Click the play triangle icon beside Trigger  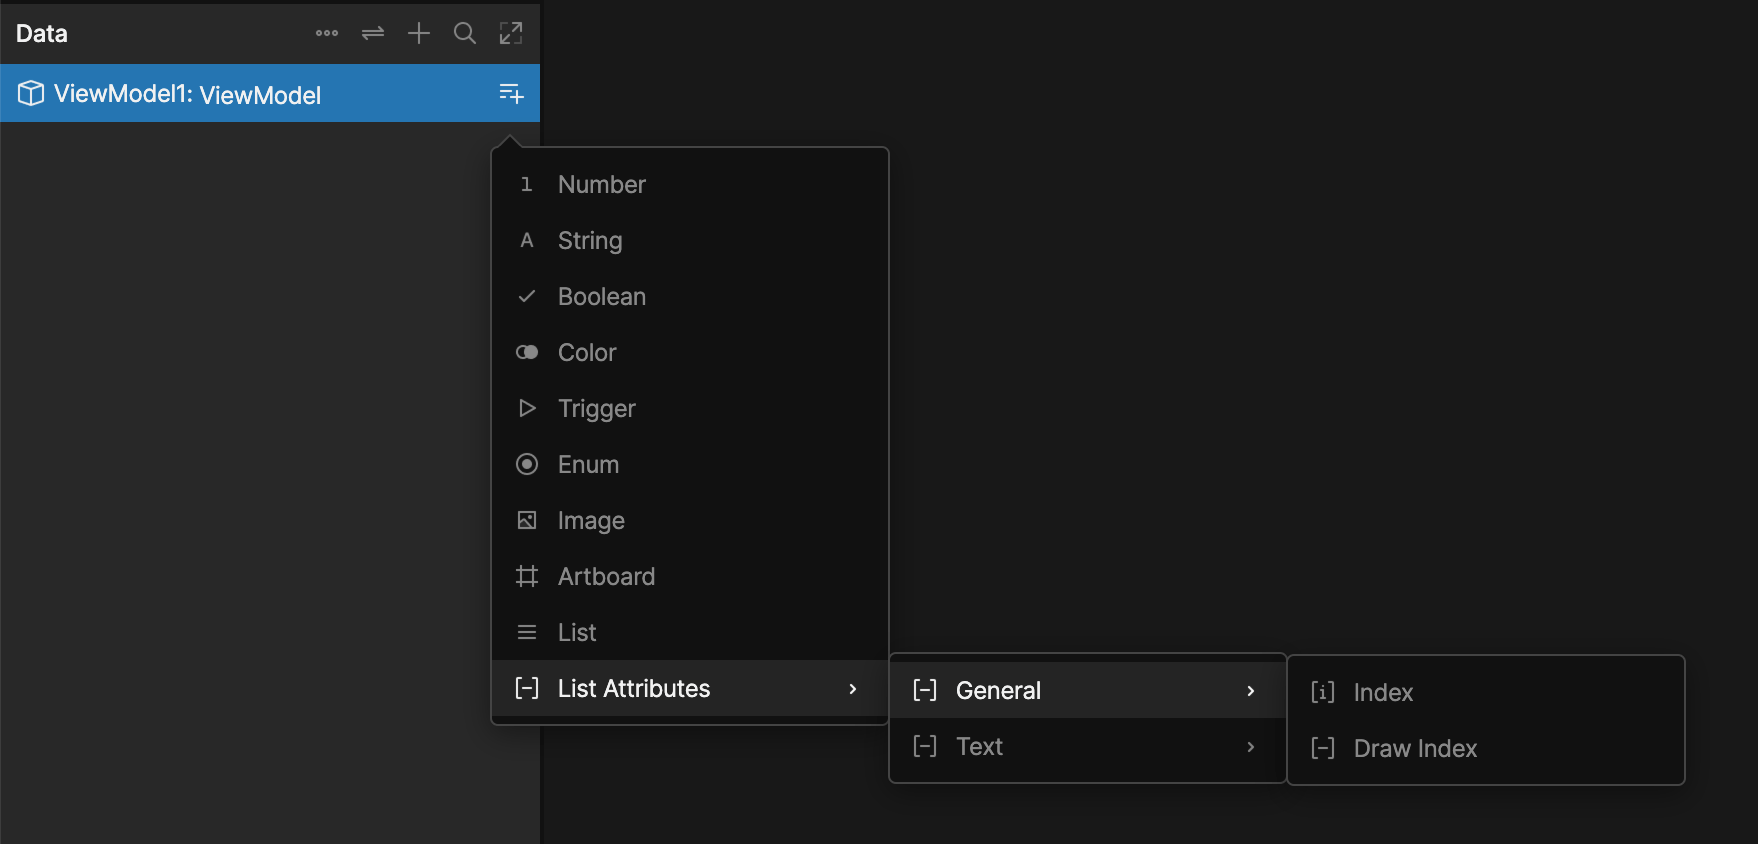tap(527, 408)
